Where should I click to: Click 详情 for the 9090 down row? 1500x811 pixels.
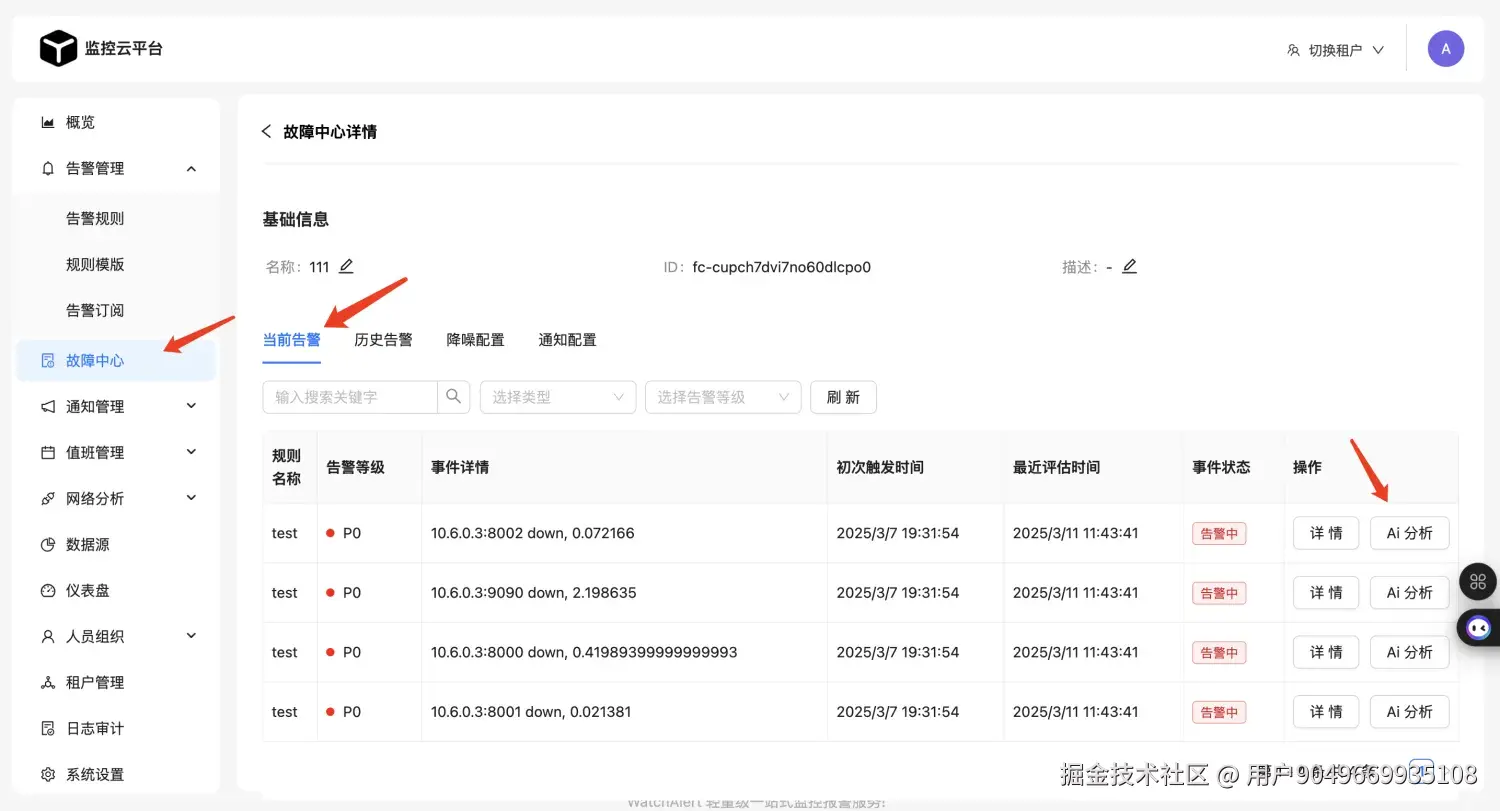coord(1326,593)
